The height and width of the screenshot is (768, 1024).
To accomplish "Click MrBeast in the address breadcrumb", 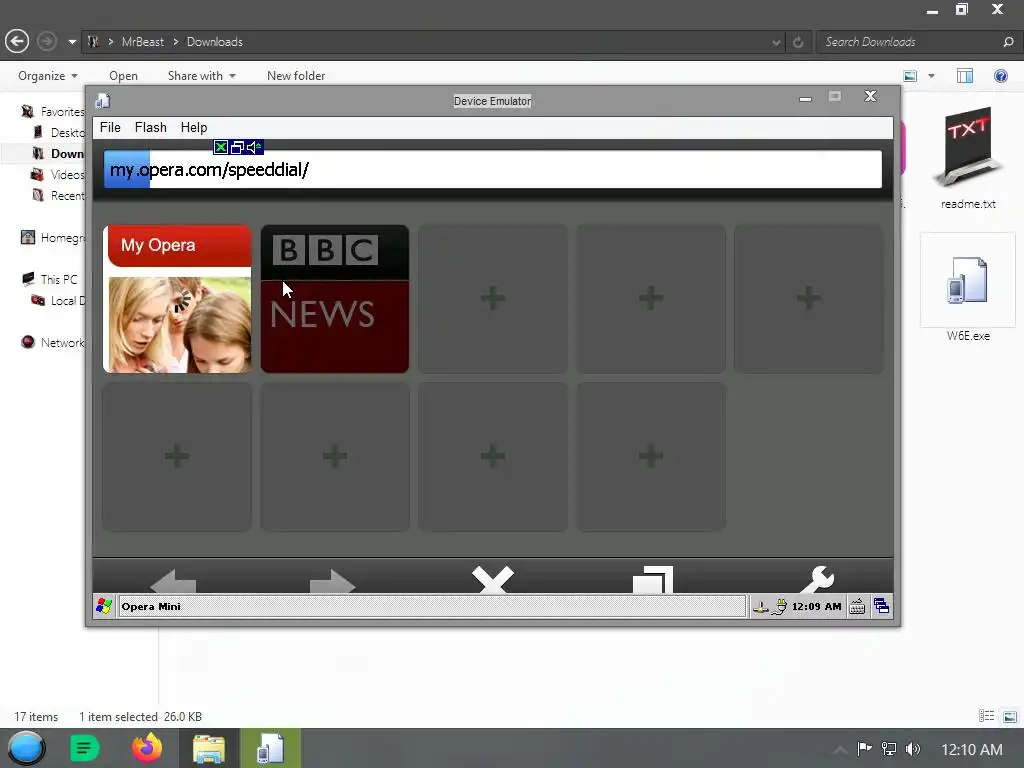I will [143, 42].
